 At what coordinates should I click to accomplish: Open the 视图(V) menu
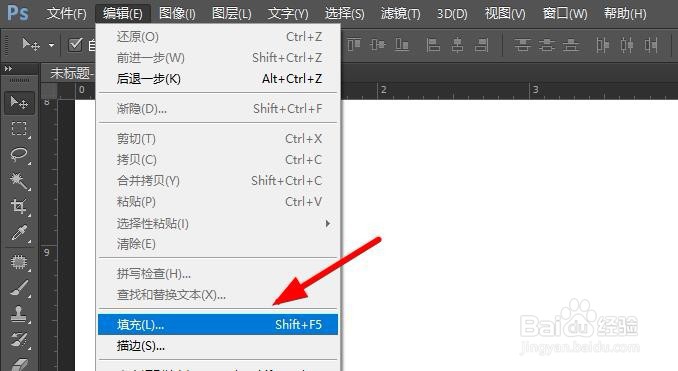pos(505,14)
